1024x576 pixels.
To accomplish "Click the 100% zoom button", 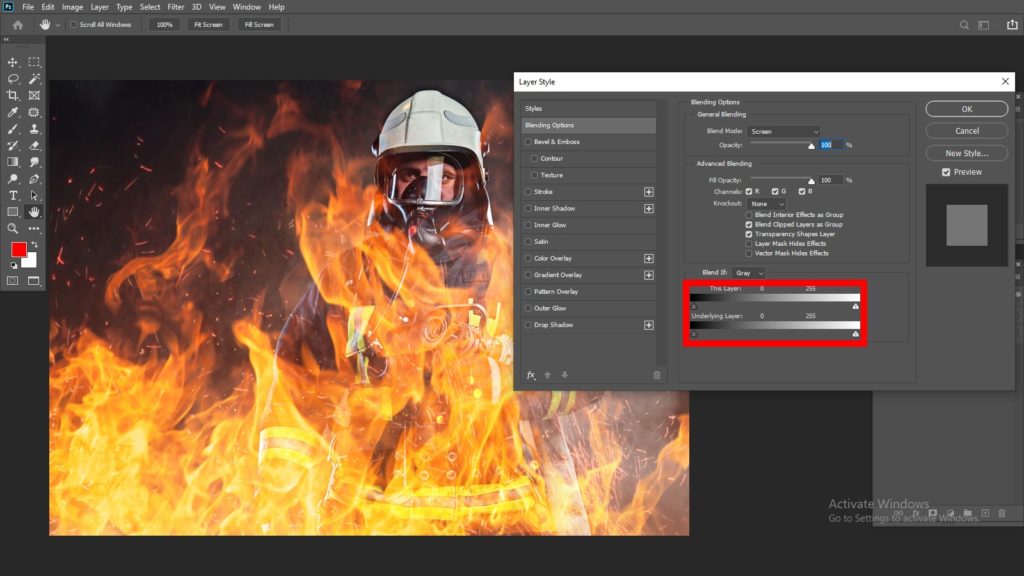I will click(165, 25).
